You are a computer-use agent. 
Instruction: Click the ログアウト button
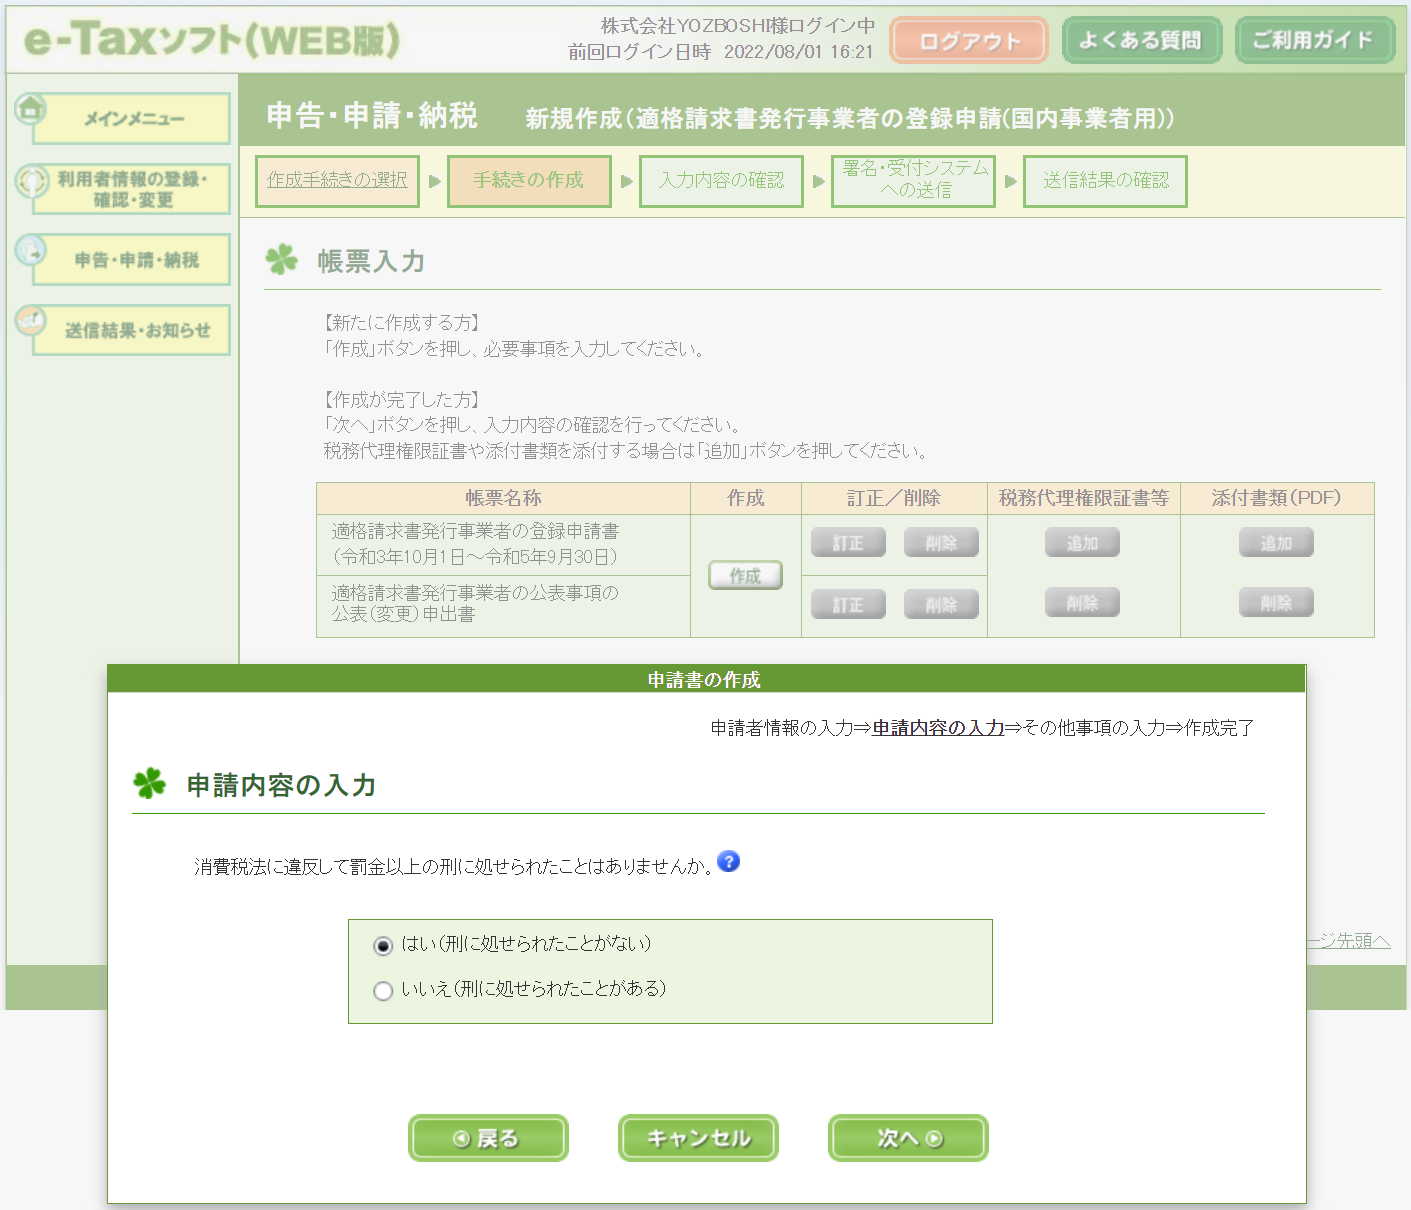[969, 41]
